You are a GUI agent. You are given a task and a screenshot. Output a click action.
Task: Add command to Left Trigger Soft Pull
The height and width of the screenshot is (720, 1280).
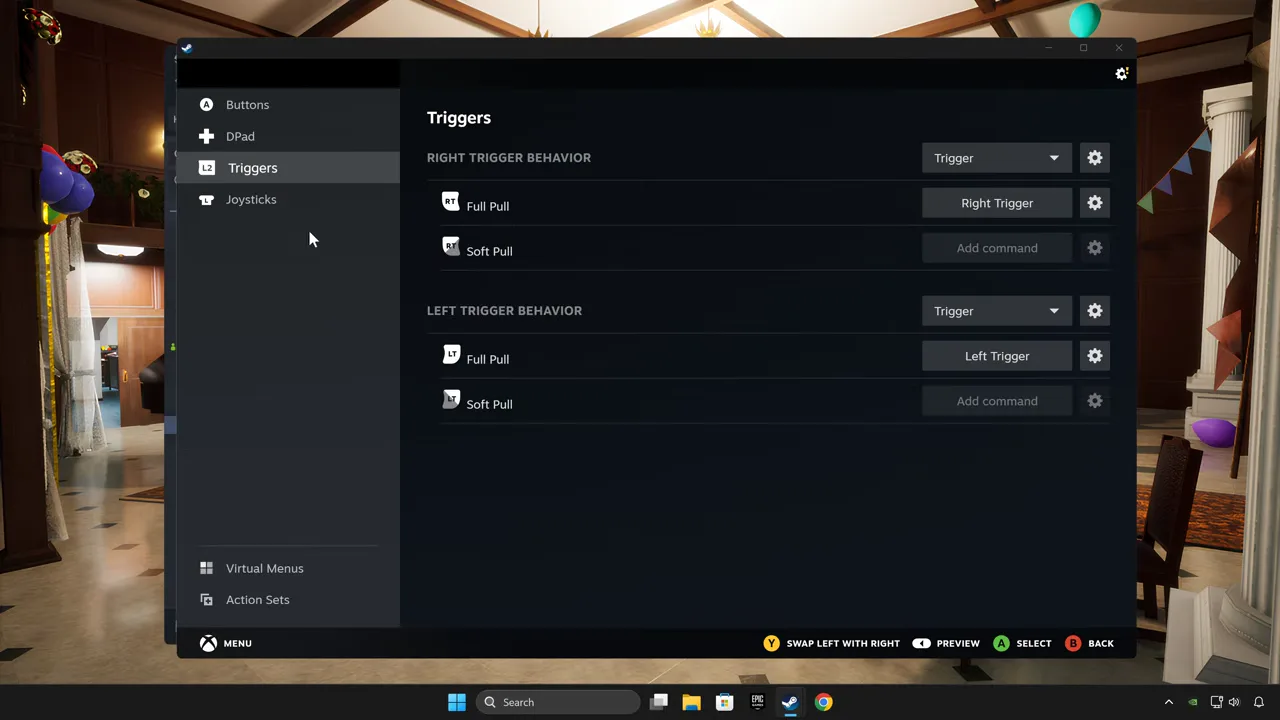coord(996,401)
